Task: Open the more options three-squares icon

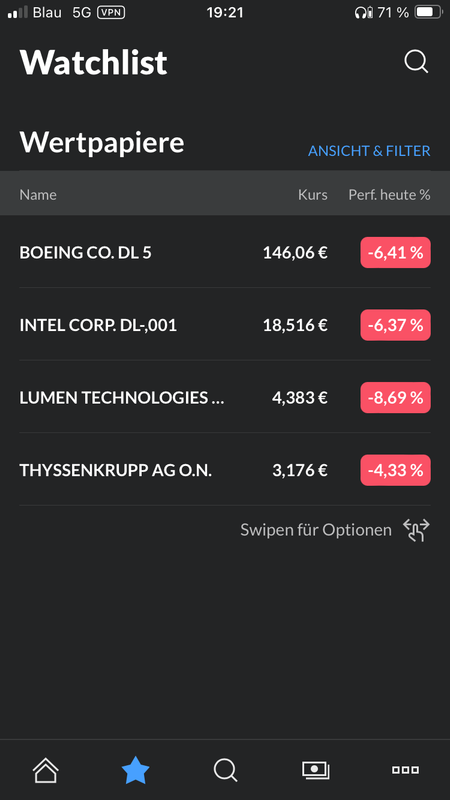Action: click(405, 770)
